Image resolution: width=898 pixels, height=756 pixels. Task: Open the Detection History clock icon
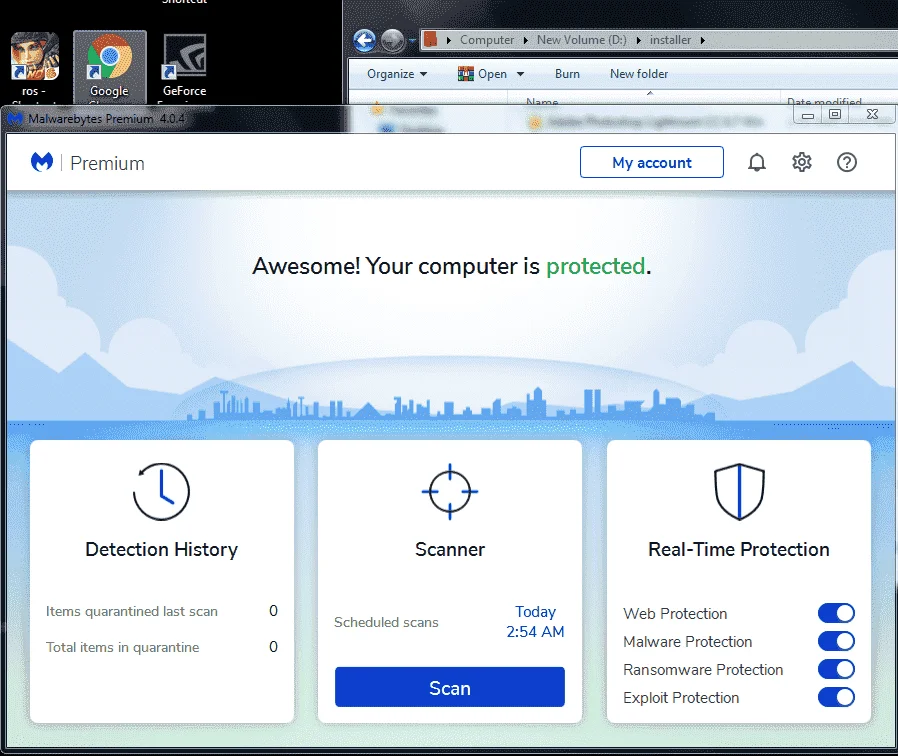[162, 491]
